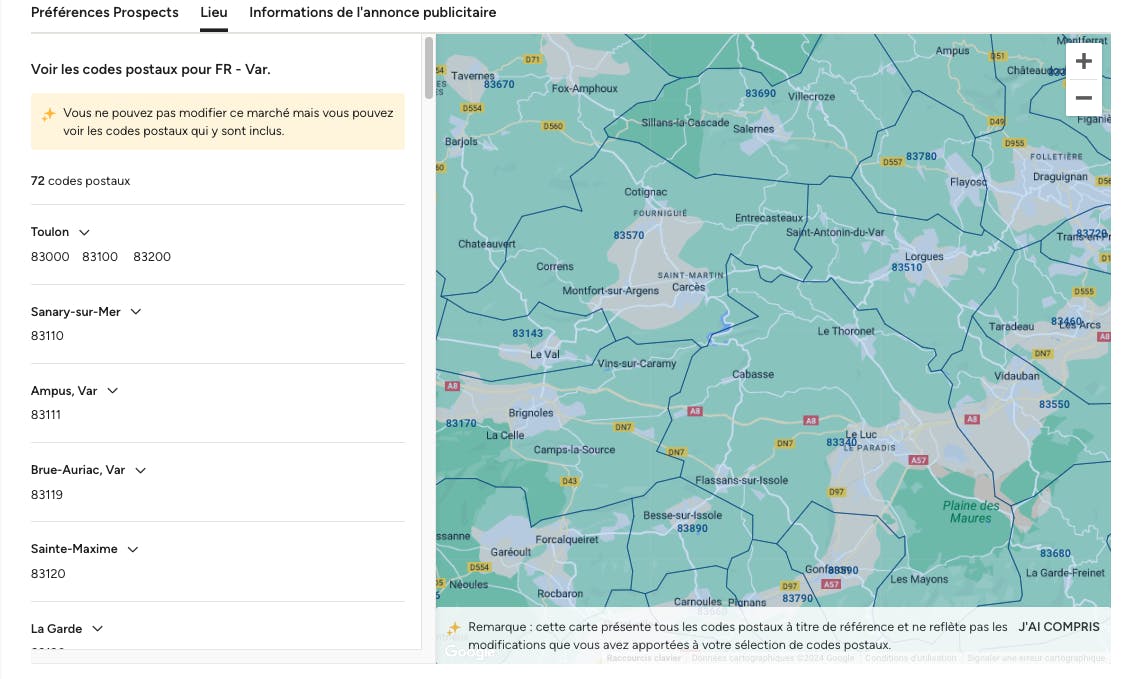Image resolution: width=1124 pixels, height=679 pixels.
Task: Click the 83570 area label on map
Action: pyautogui.click(x=629, y=235)
